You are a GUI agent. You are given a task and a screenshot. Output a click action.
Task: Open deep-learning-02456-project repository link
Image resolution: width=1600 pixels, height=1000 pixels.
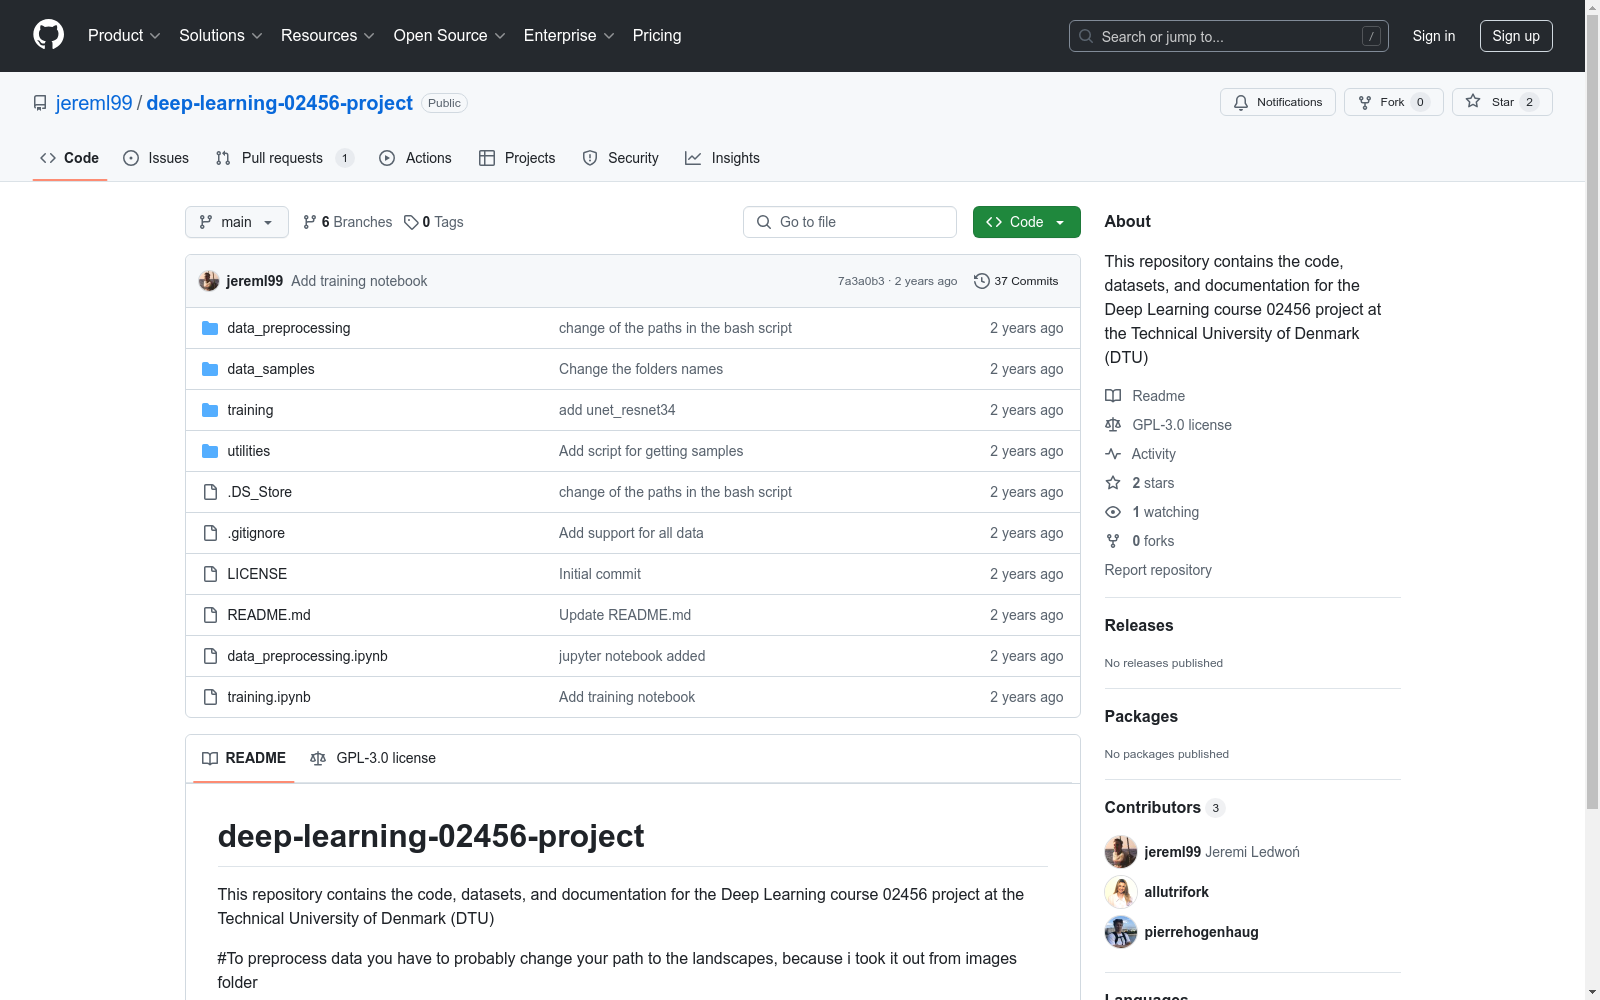point(279,103)
